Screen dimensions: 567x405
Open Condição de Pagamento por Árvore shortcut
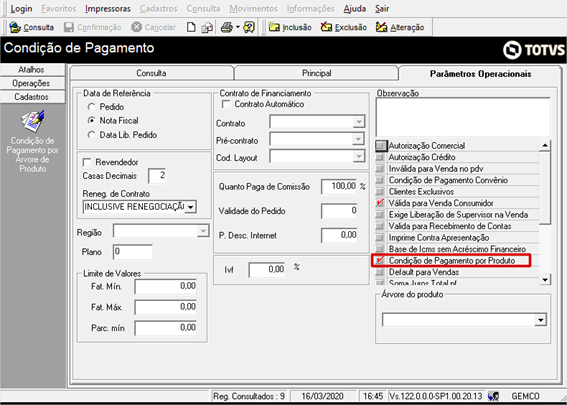click(33, 142)
